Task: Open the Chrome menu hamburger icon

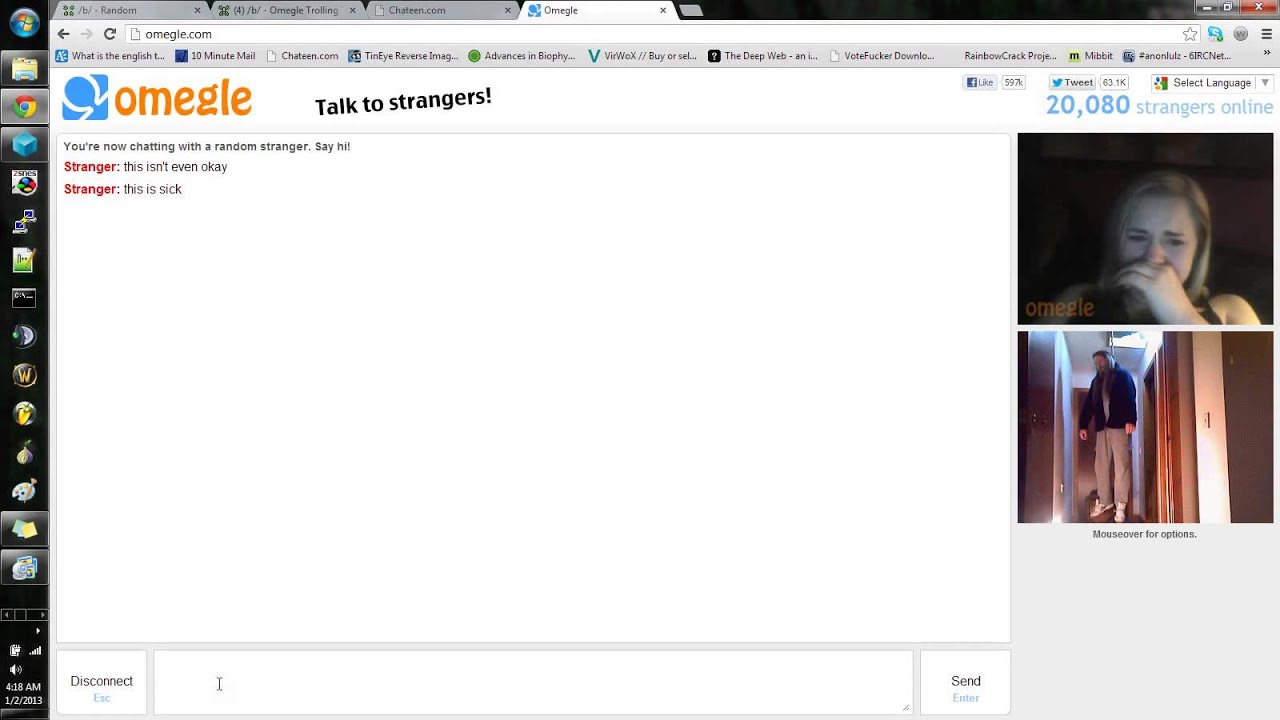Action: [x=1266, y=34]
